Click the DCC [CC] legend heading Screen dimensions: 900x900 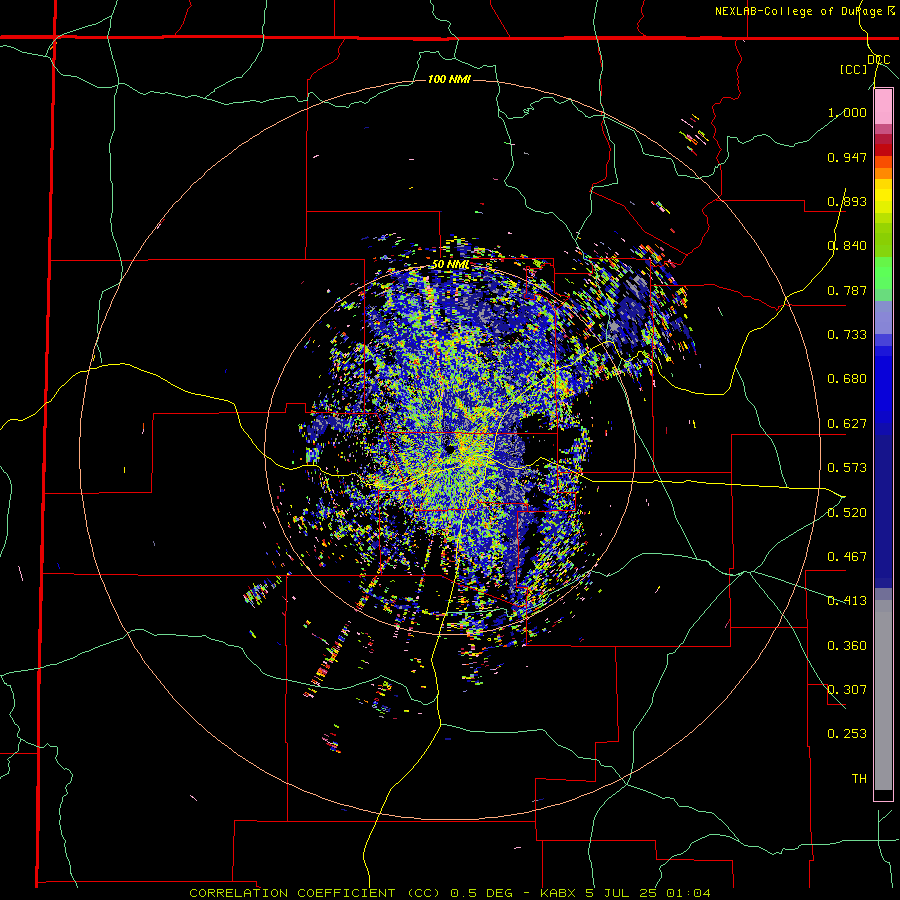coord(865,64)
